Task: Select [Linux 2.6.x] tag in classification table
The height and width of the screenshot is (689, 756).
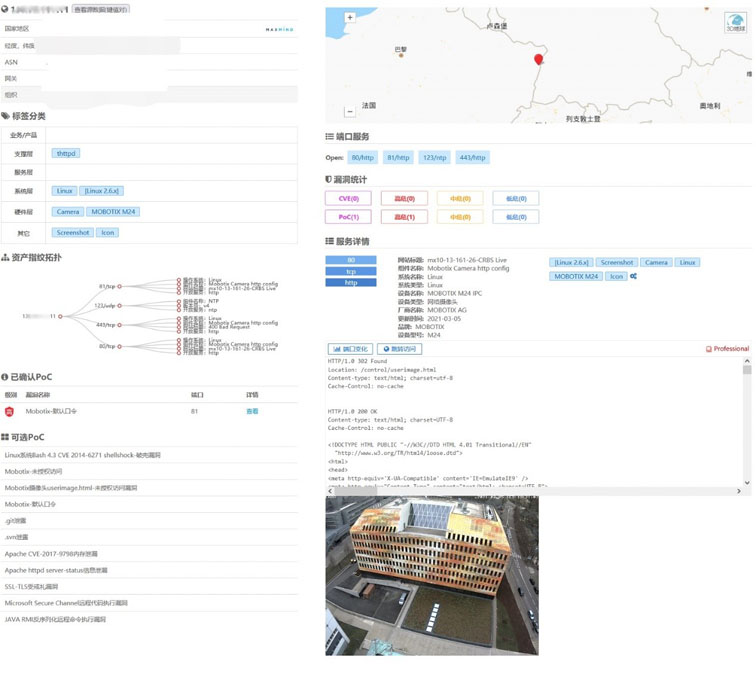Action: [x=102, y=191]
